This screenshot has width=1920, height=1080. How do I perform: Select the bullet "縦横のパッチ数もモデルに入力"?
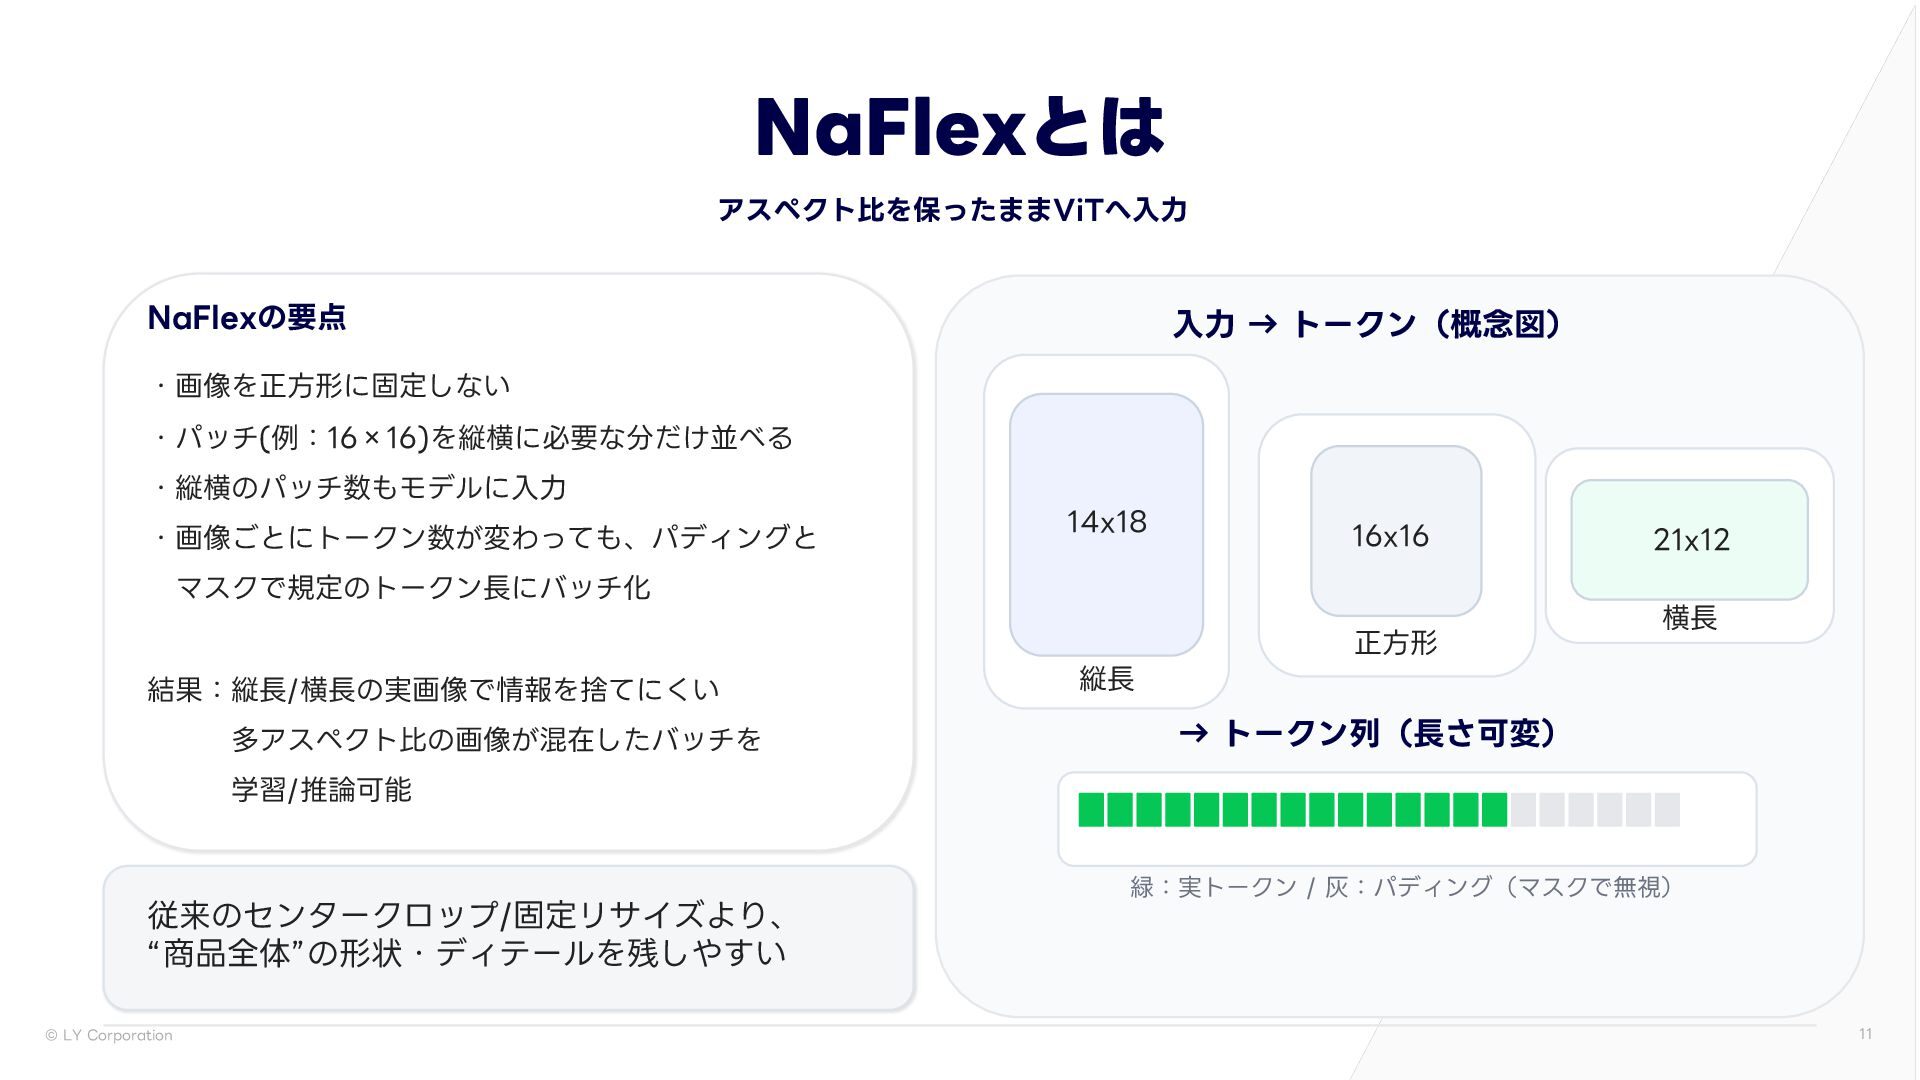370,488
